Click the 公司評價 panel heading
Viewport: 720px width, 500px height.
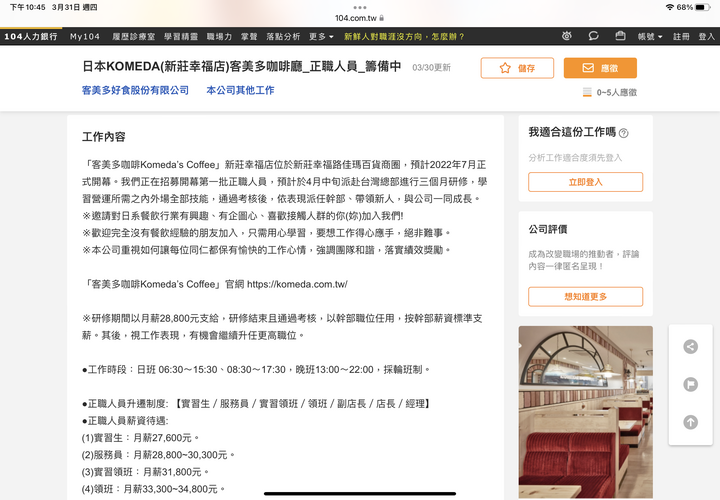(547, 229)
